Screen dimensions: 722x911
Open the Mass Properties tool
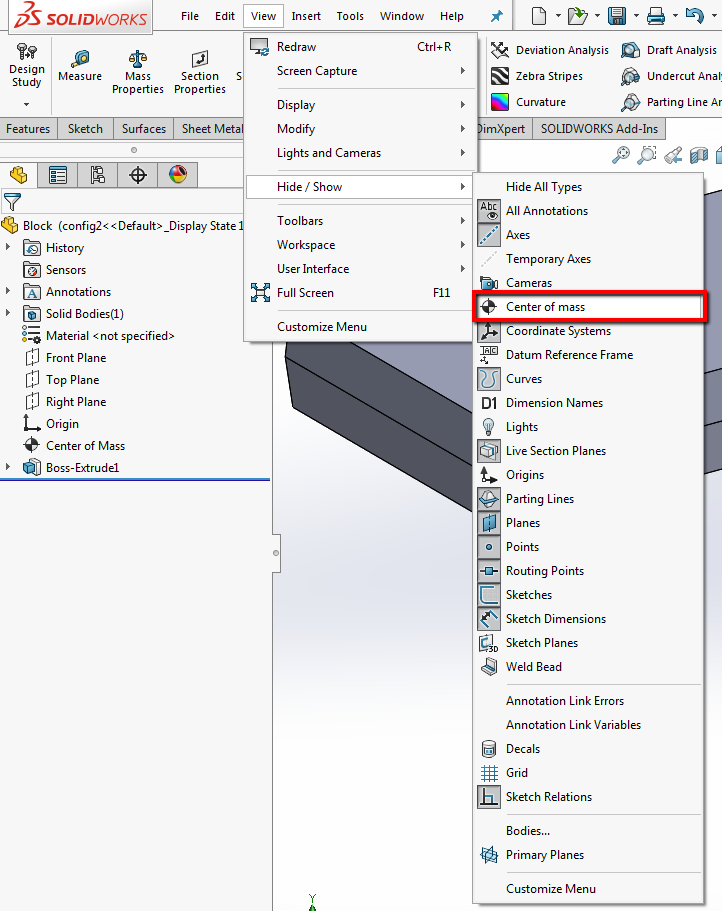(138, 73)
